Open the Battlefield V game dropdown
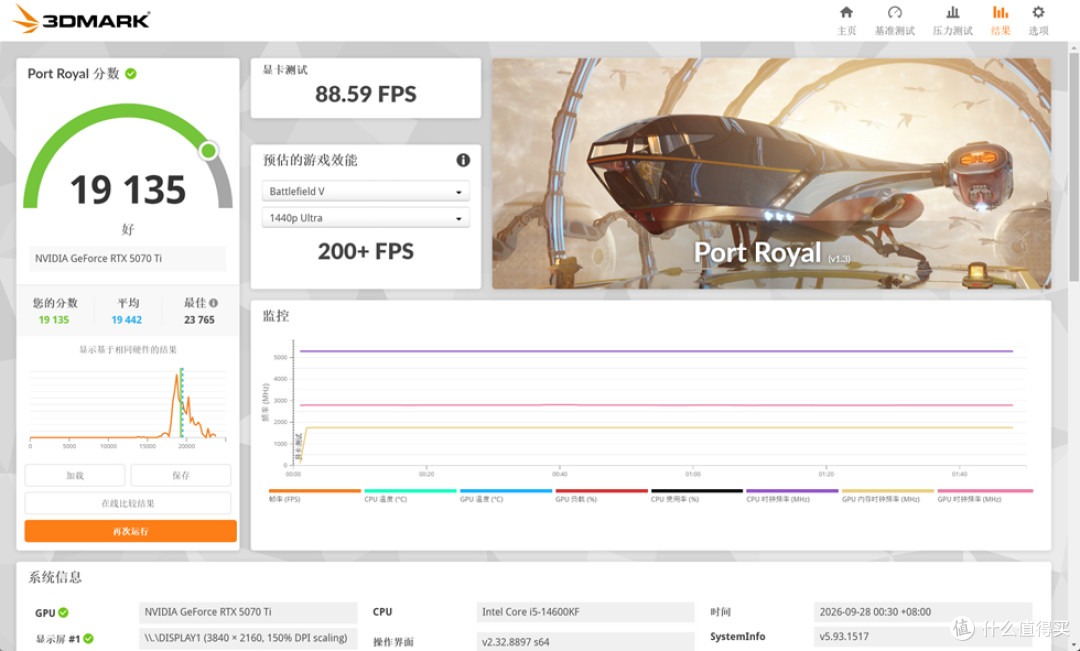The height and width of the screenshot is (651, 1080). [366, 191]
